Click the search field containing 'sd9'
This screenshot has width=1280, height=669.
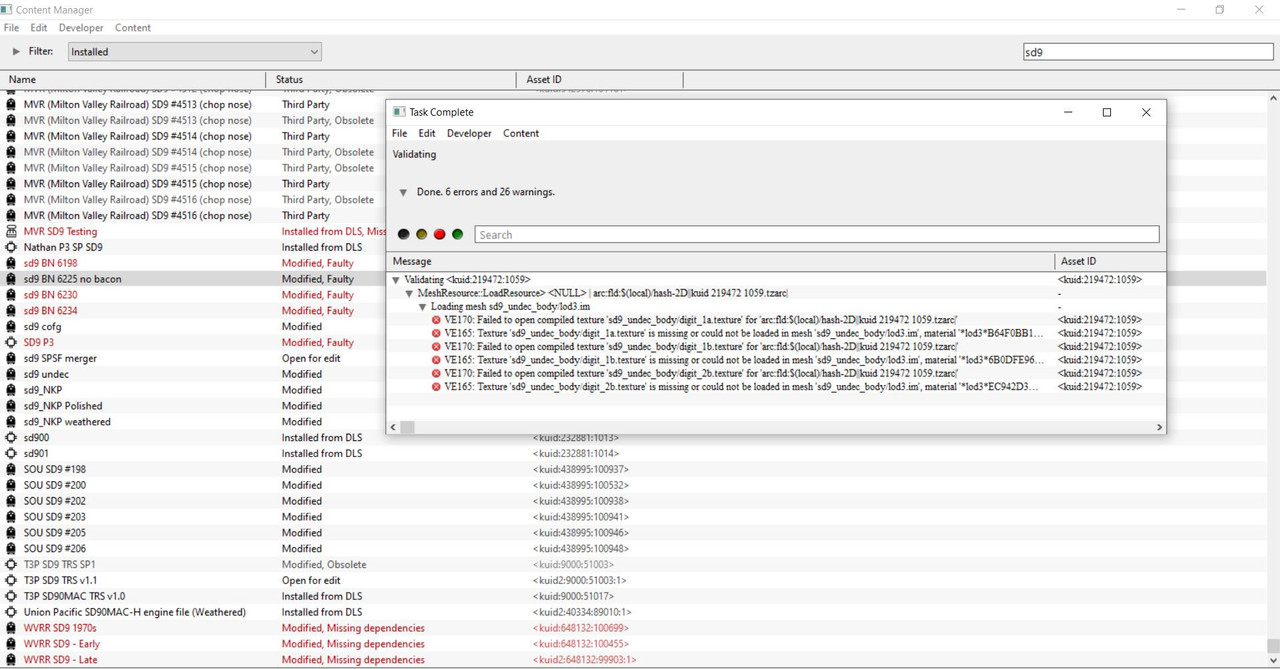point(1147,51)
